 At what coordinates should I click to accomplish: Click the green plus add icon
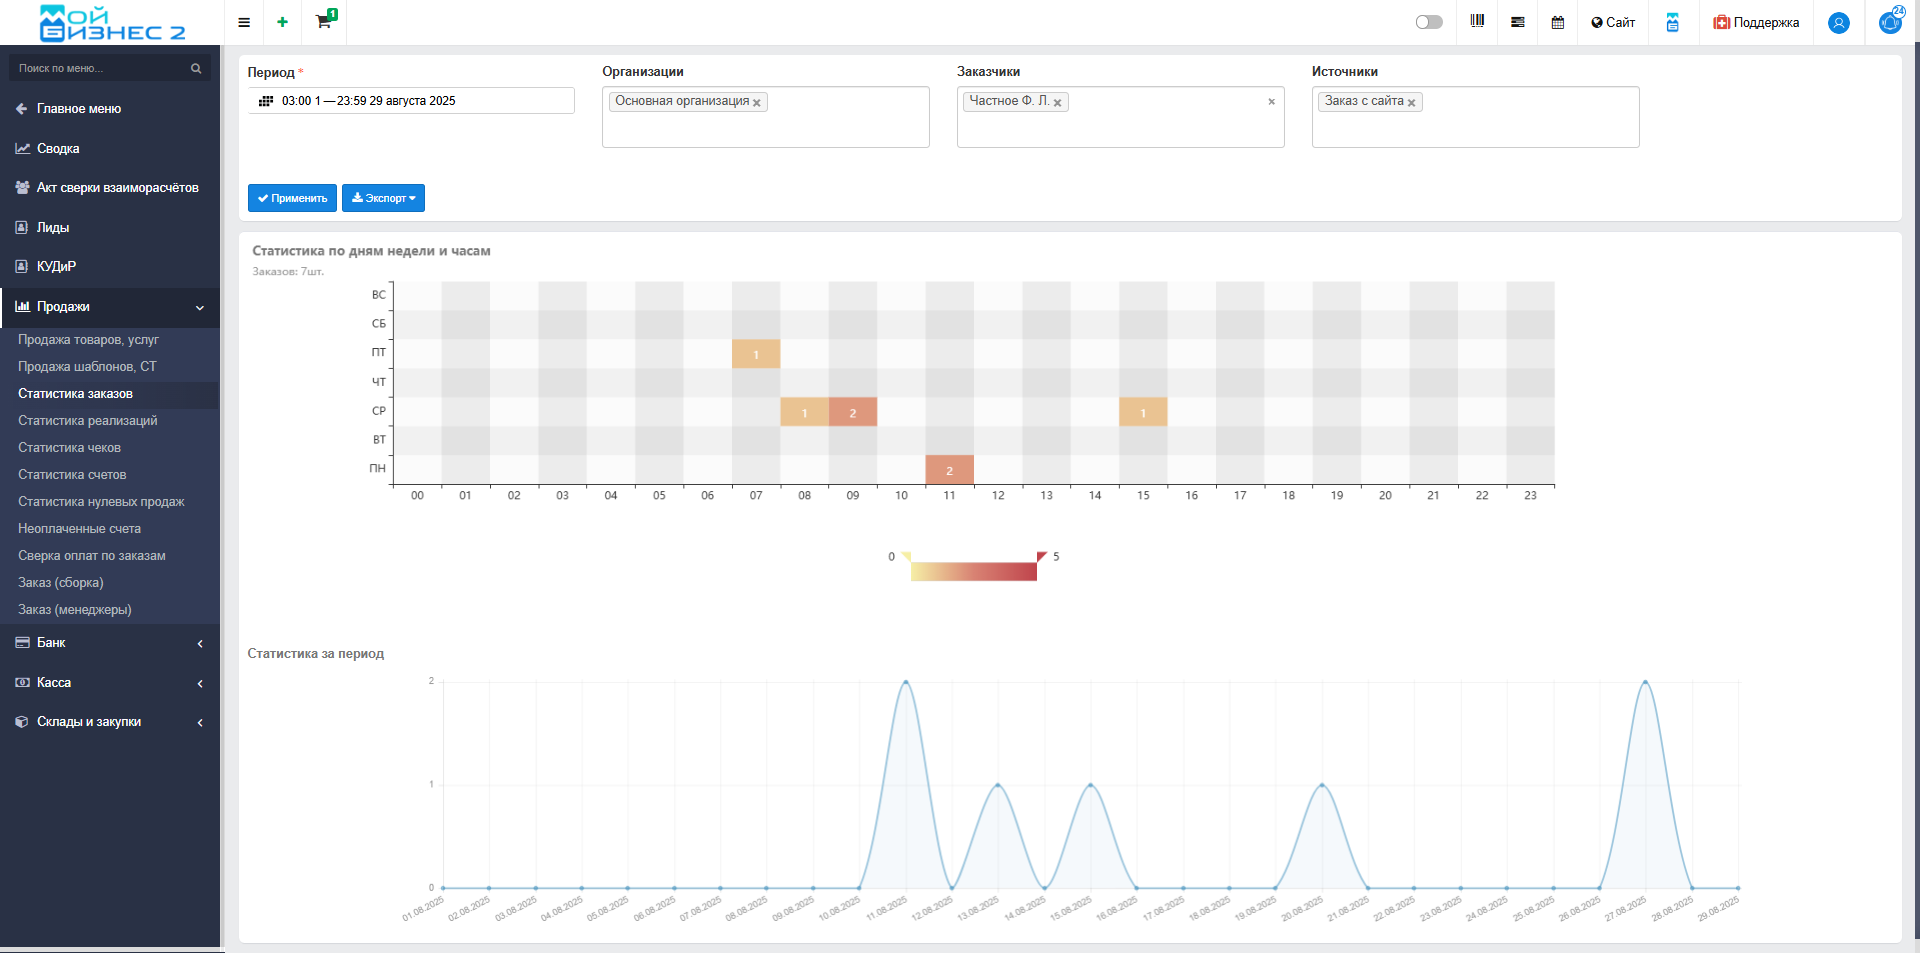tap(283, 22)
